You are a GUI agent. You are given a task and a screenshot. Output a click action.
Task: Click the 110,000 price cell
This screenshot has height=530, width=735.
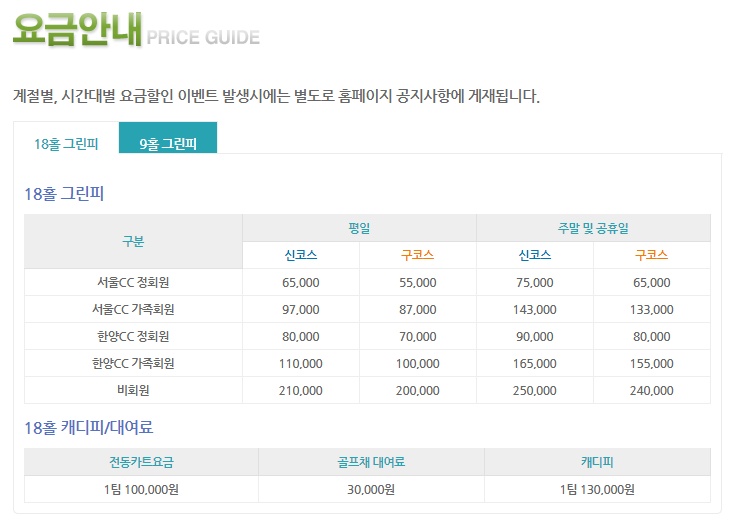pos(301,364)
